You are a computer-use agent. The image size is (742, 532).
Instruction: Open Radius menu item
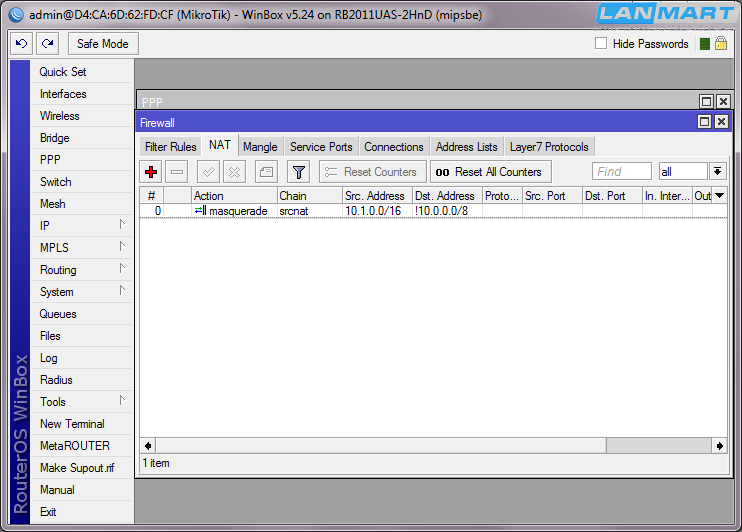[81, 380]
